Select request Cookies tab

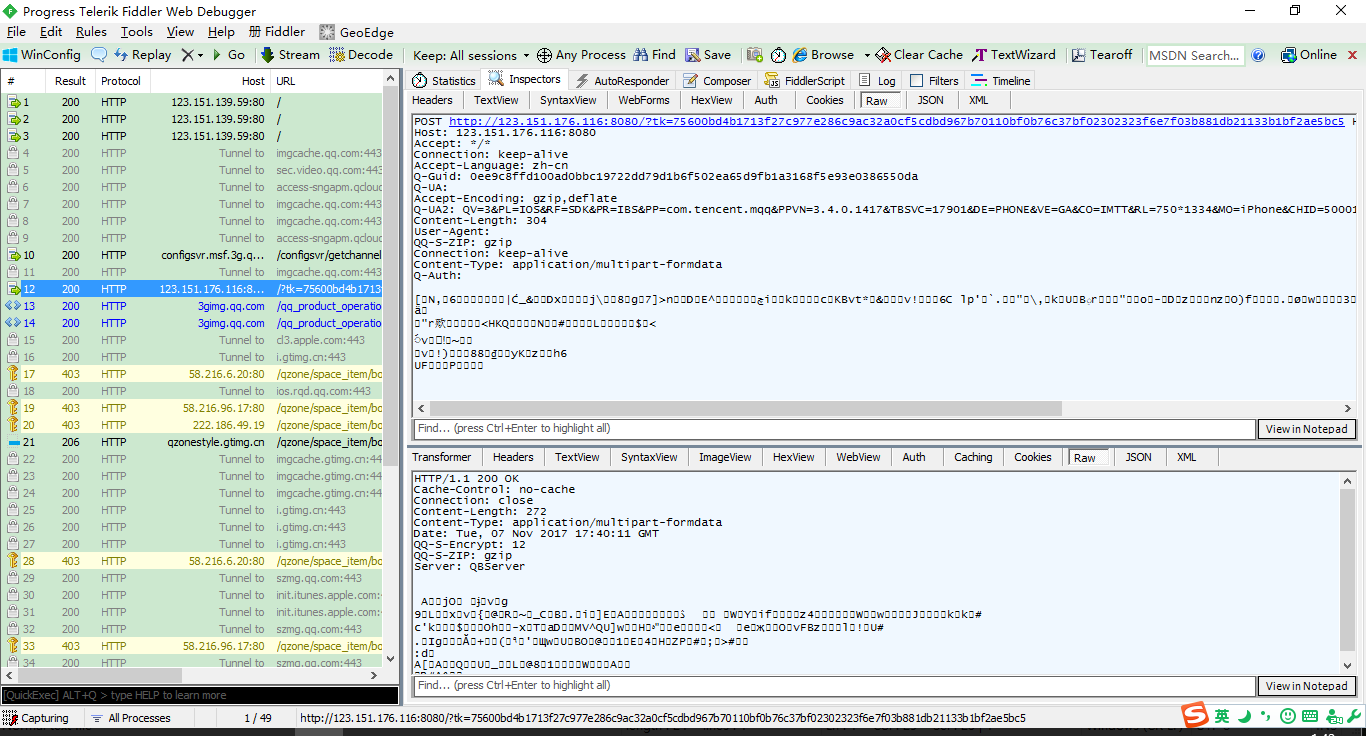825,100
